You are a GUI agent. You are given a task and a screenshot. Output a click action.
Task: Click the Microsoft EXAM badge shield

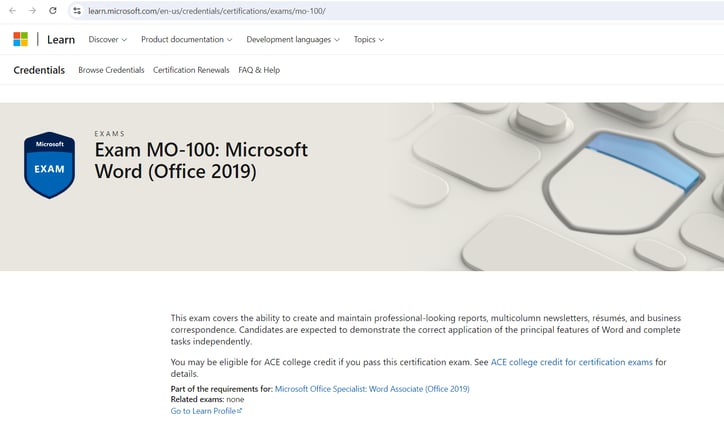(x=49, y=165)
